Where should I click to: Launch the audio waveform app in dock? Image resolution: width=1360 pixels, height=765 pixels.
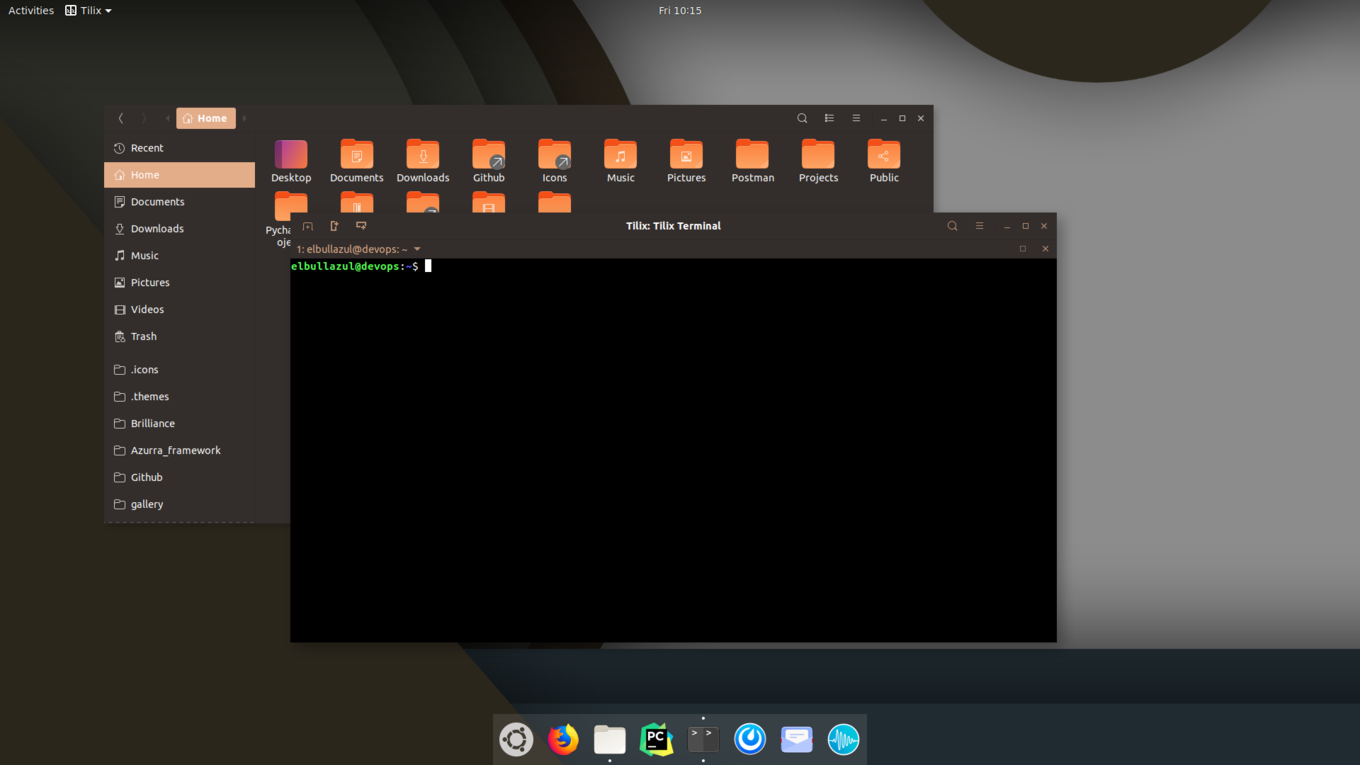point(843,740)
